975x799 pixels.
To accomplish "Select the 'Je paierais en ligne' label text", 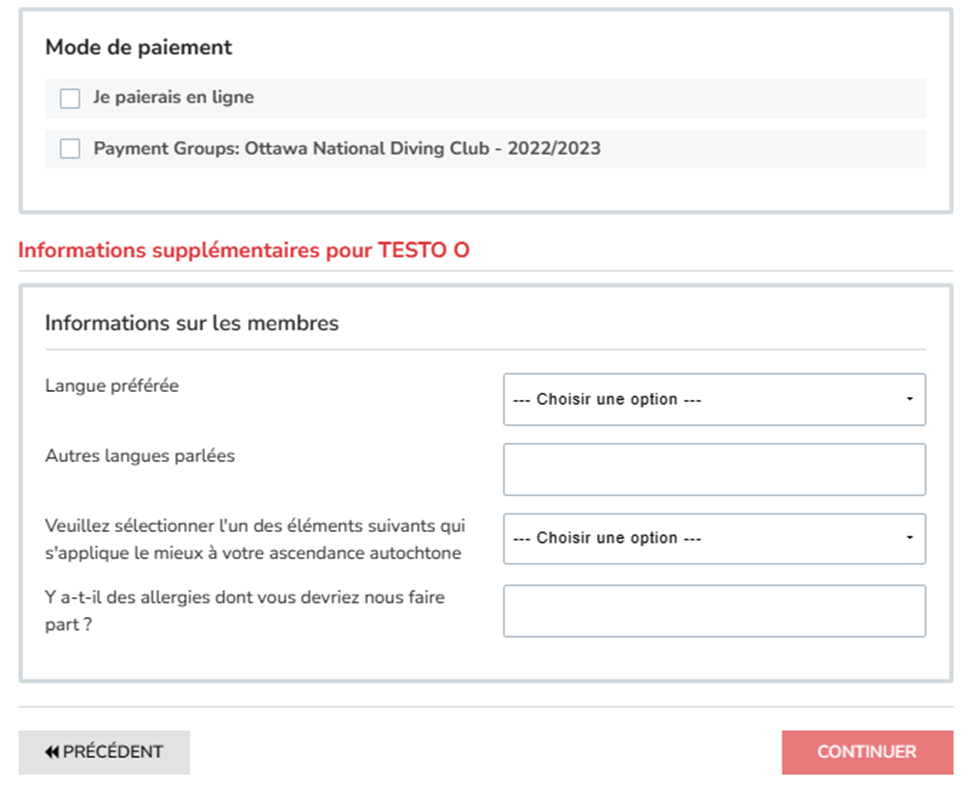I will pos(173,98).
